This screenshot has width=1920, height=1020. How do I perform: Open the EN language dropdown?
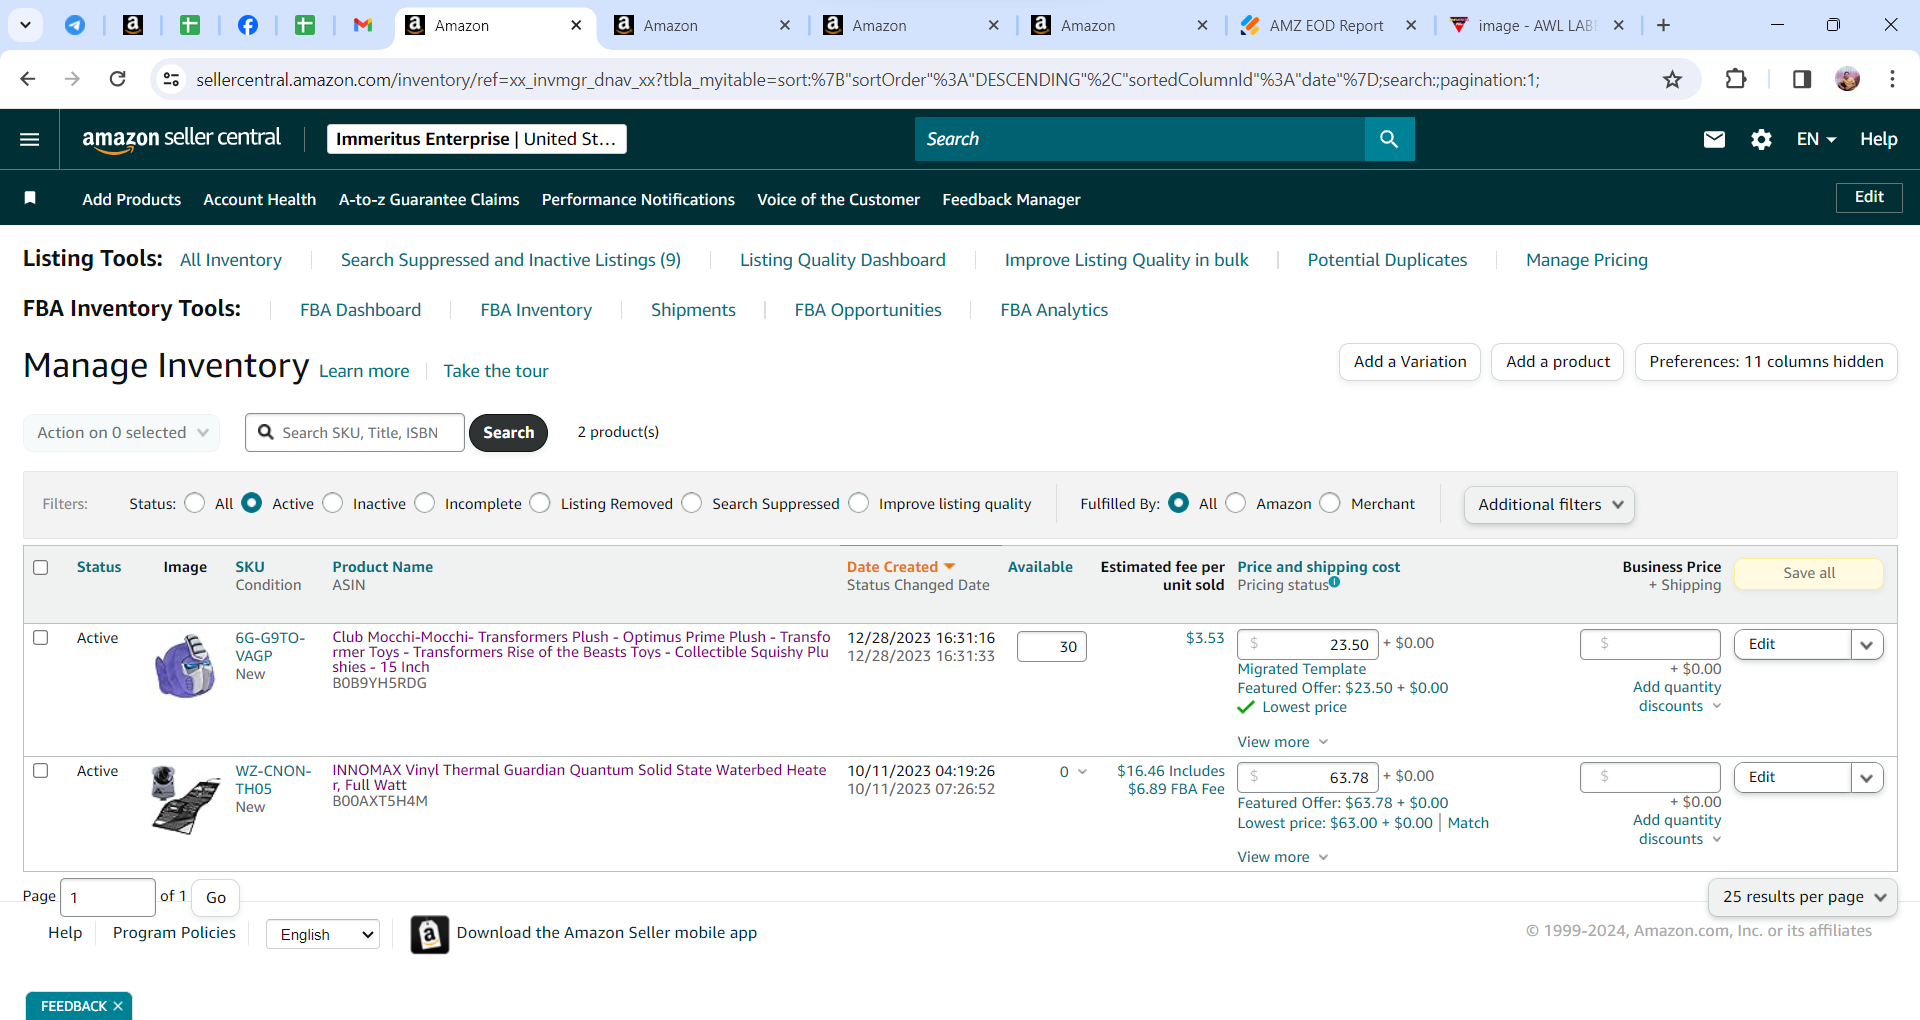(1816, 139)
